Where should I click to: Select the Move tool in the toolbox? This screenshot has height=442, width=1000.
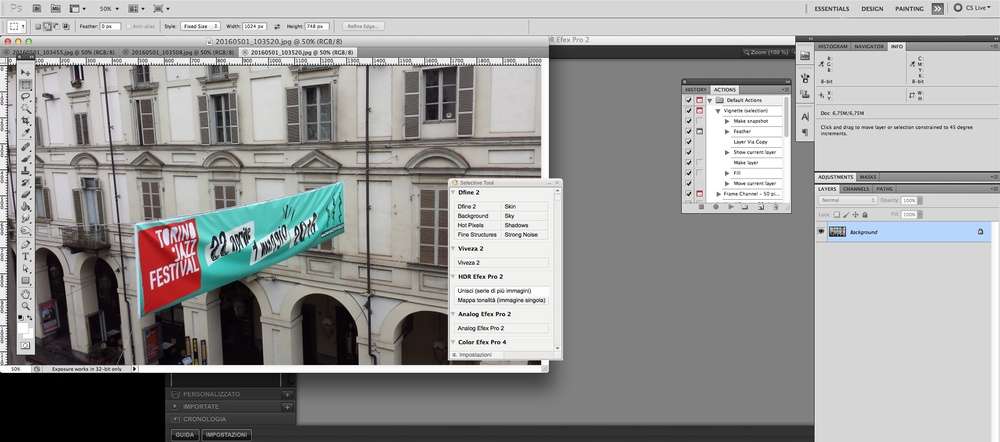[26, 72]
